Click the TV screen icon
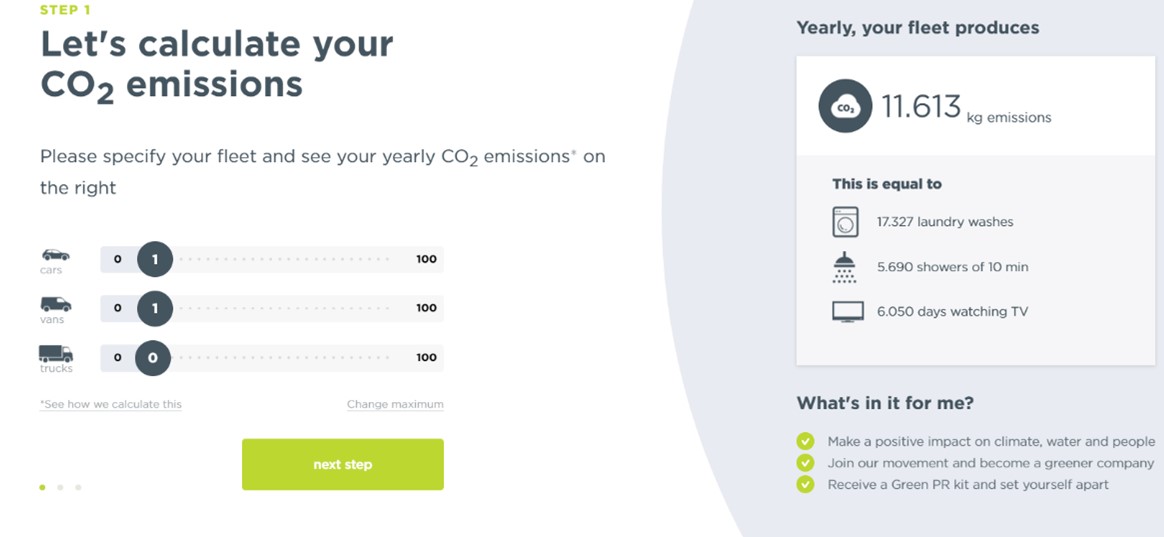 point(848,312)
